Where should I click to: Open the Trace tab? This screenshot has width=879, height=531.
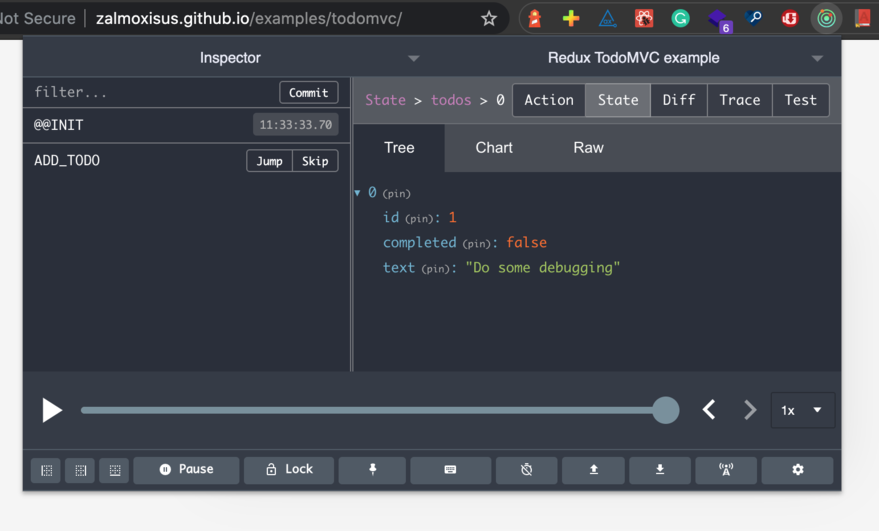click(740, 100)
